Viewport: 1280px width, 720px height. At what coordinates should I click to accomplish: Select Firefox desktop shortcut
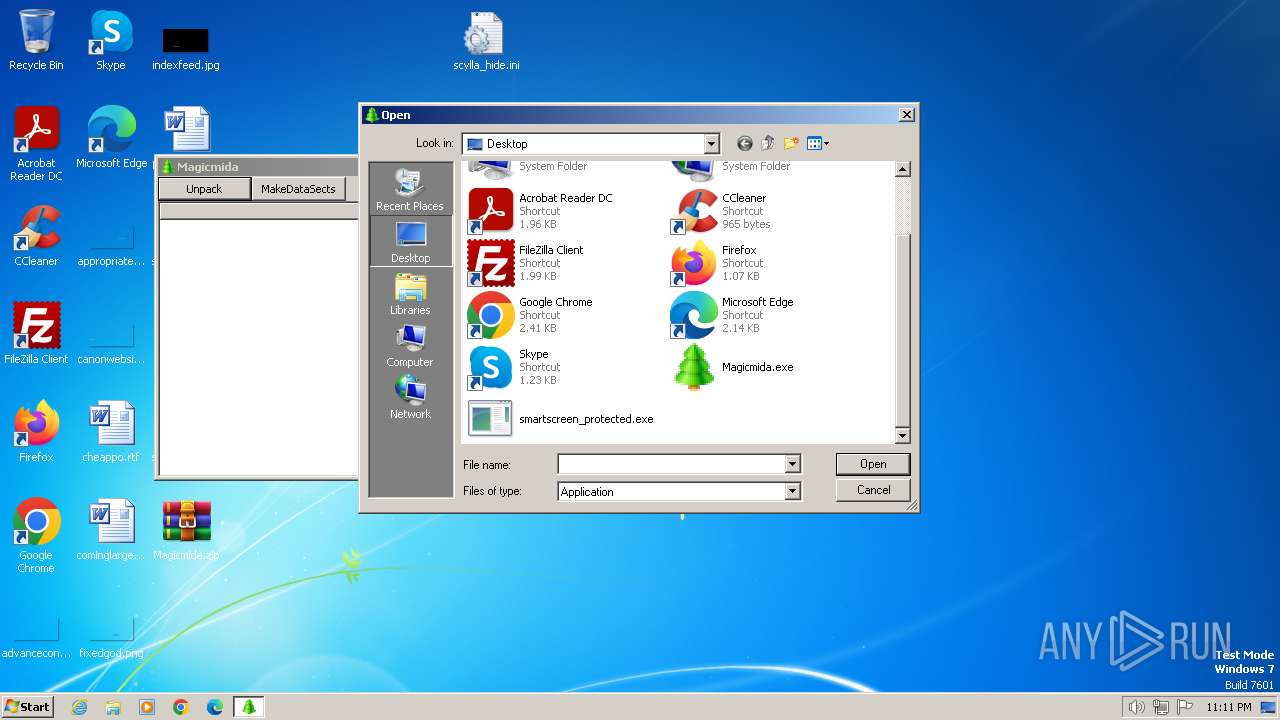tap(36, 431)
